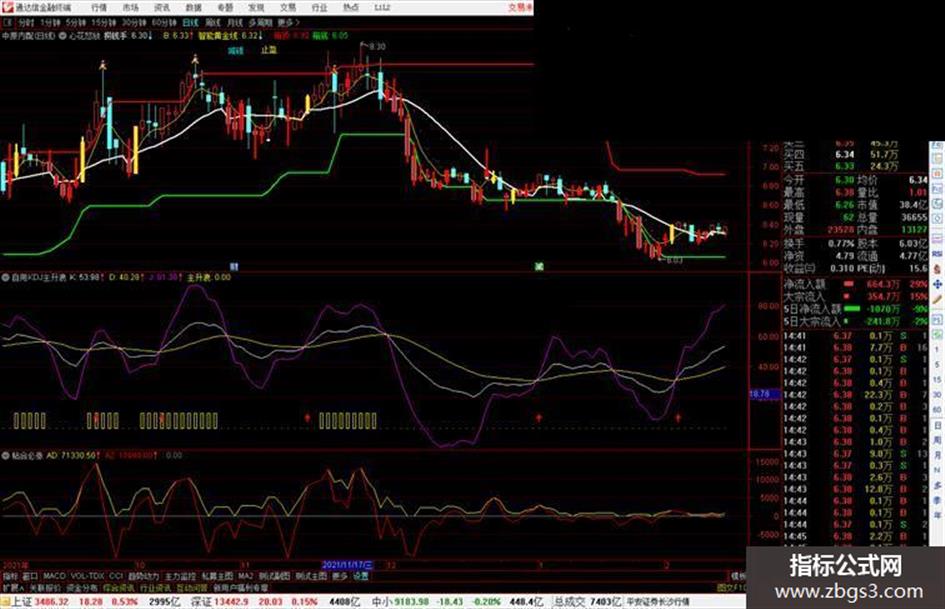Screen dimensions: 945x609
Task: Click the 通达信 app logo icon
Action: pos(7,7)
